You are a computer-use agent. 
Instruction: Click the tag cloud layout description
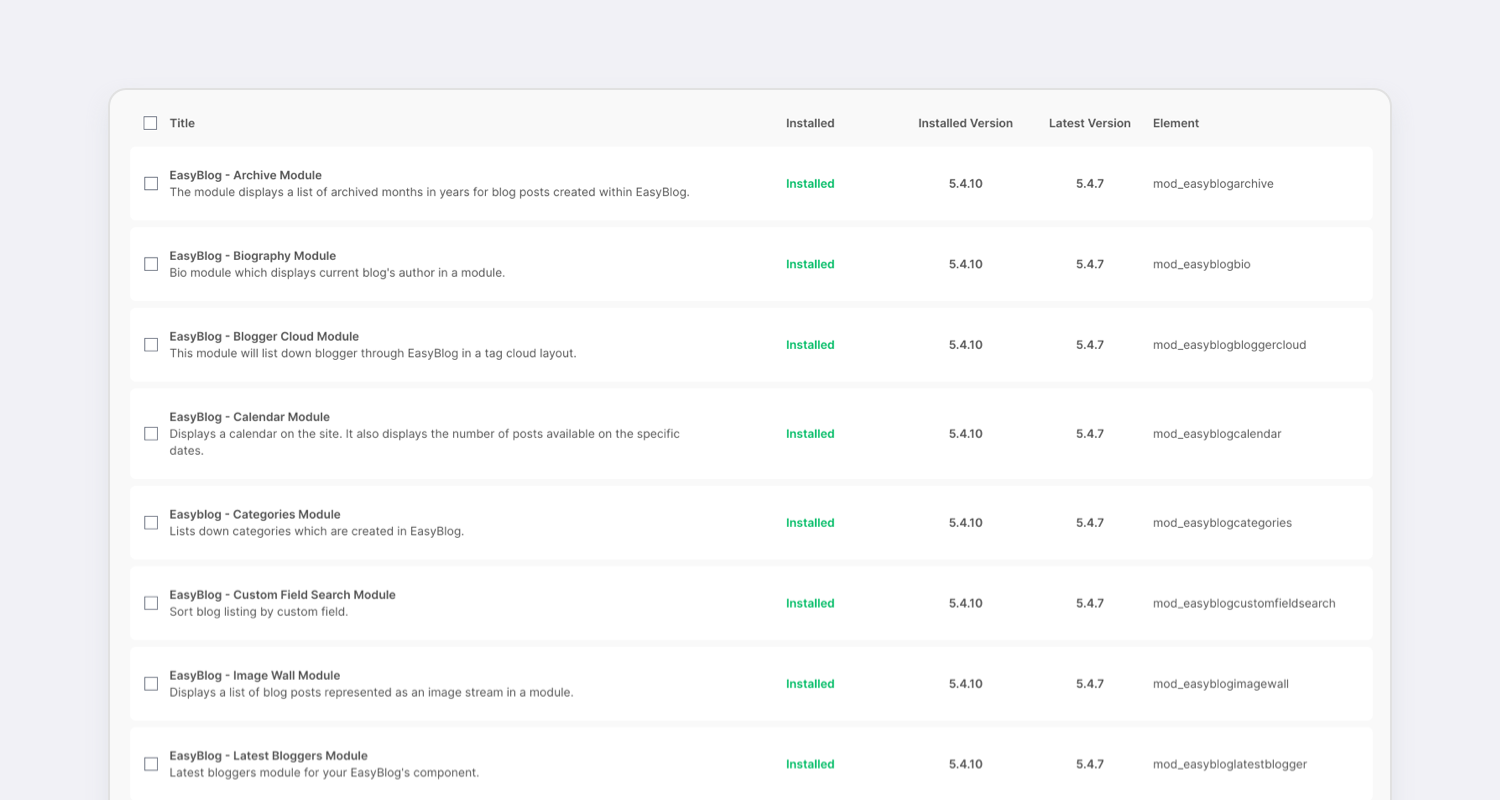[x=373, y=353]
